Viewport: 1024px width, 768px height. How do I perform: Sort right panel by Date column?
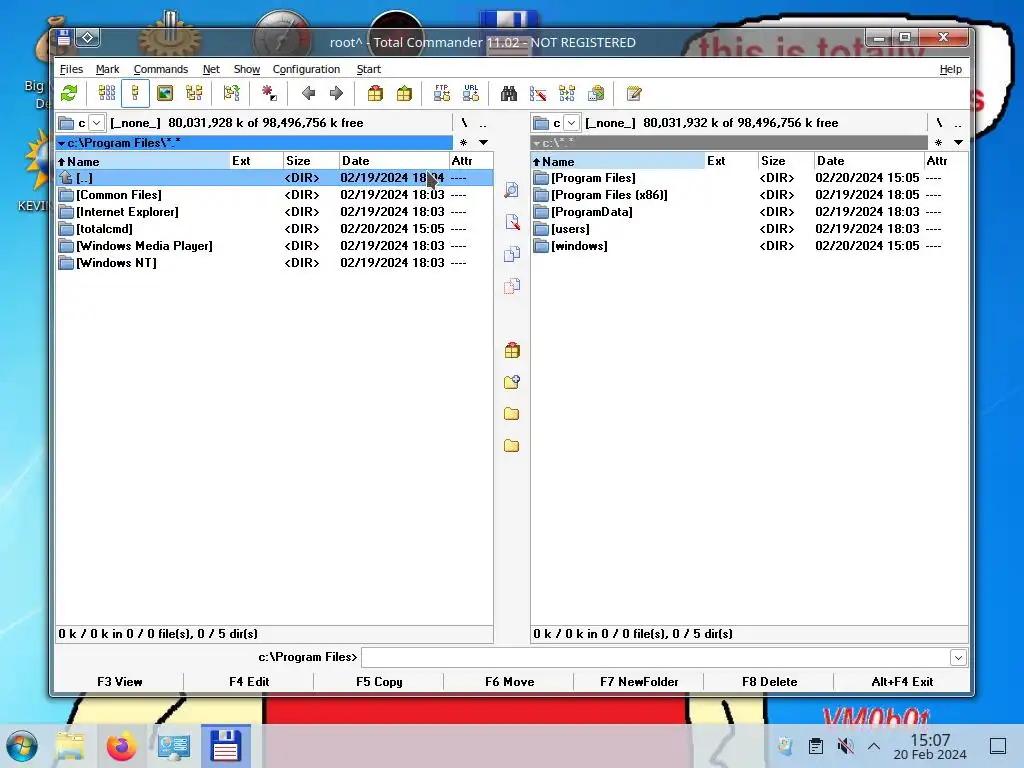(869, 161)
